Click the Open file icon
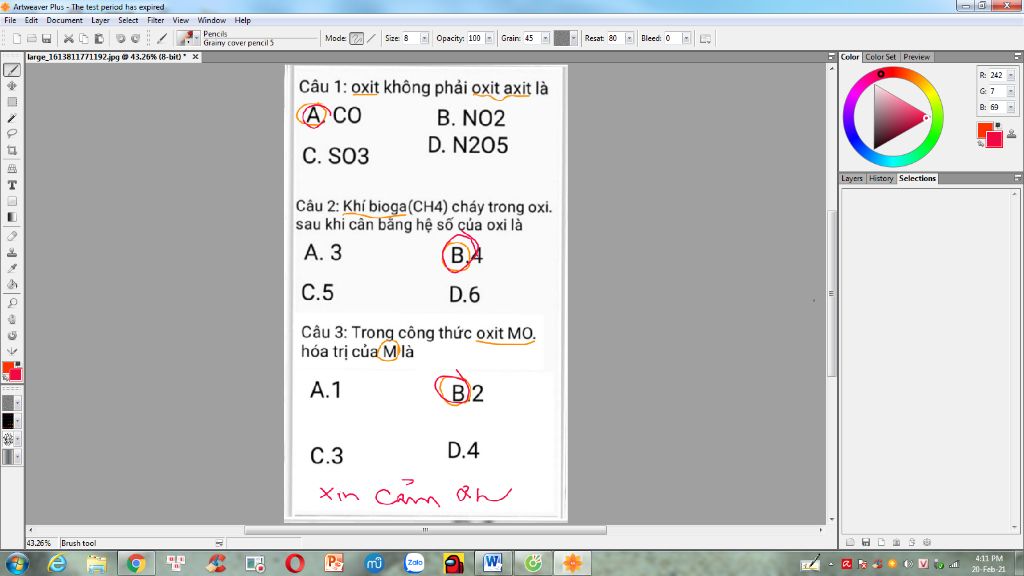 click(x=31, y=39)
